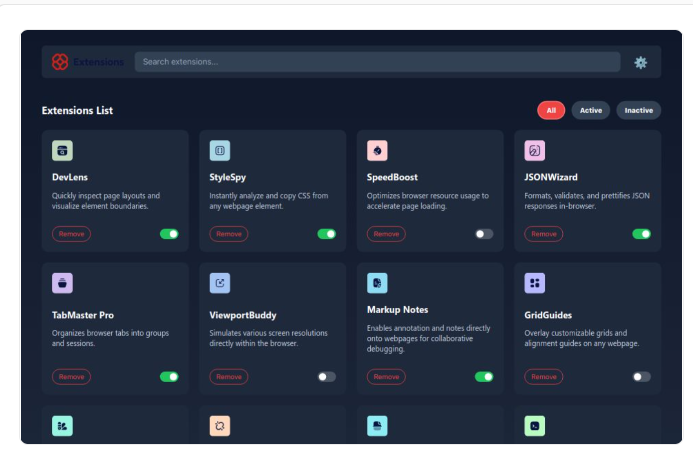693x463 pixels.
Task: Click the GridGuides extension icon
Action: coord(534,283)
